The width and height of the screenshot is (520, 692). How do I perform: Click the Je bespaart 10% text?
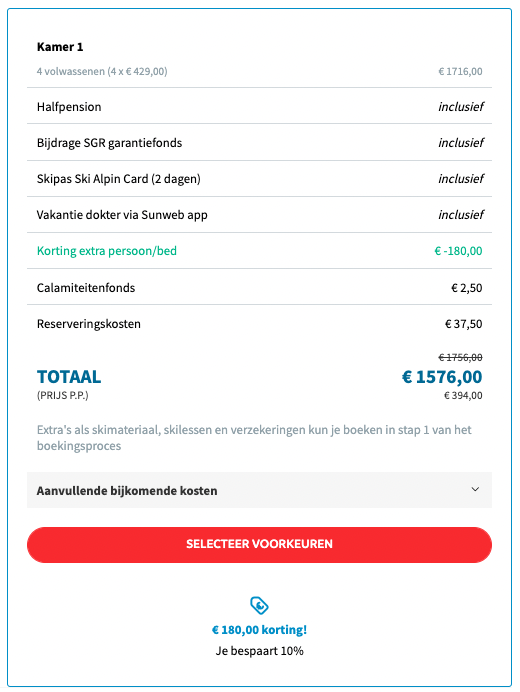(x=259, y=651)
